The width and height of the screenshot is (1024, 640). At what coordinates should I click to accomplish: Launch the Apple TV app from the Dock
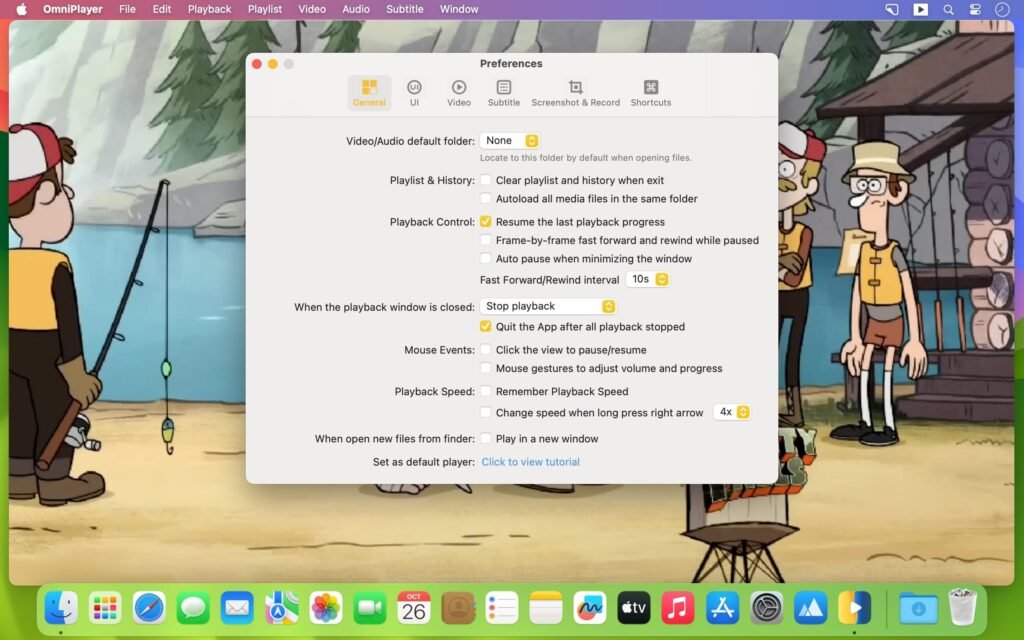[633, 607]
